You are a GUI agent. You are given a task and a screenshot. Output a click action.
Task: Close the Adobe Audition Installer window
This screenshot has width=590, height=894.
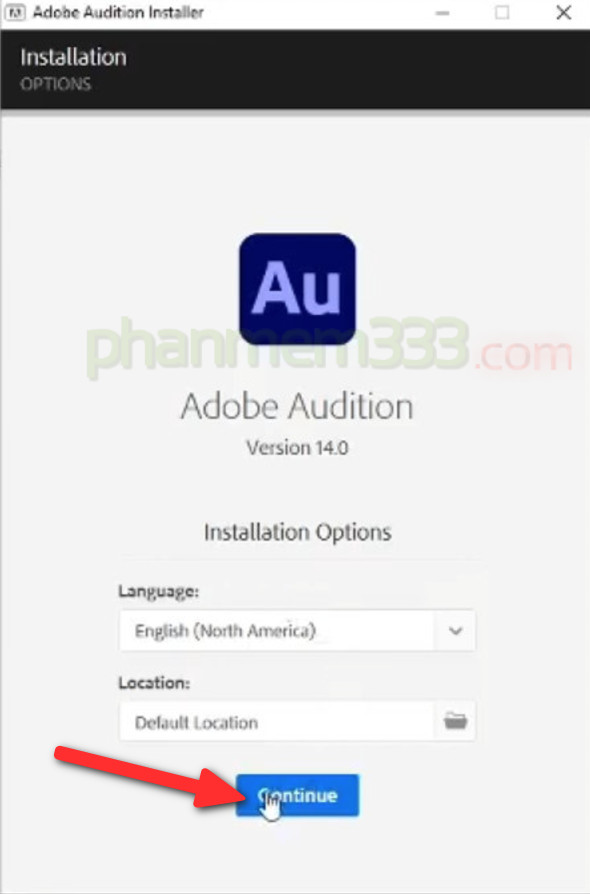(563, 12)
